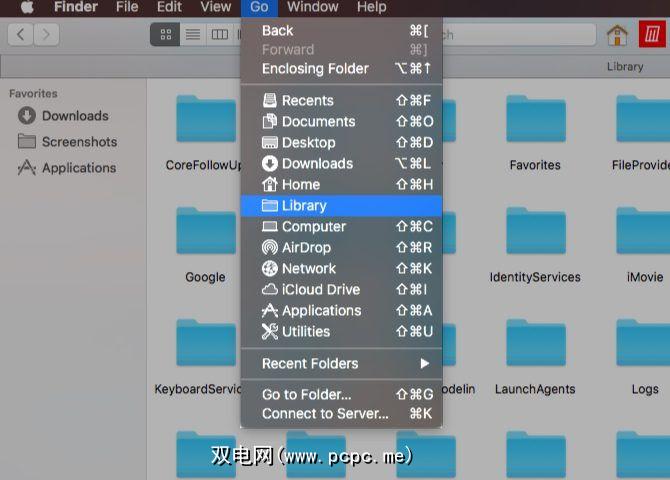Open the Window menu
The image size is (670, 480).
pos(313,7)
